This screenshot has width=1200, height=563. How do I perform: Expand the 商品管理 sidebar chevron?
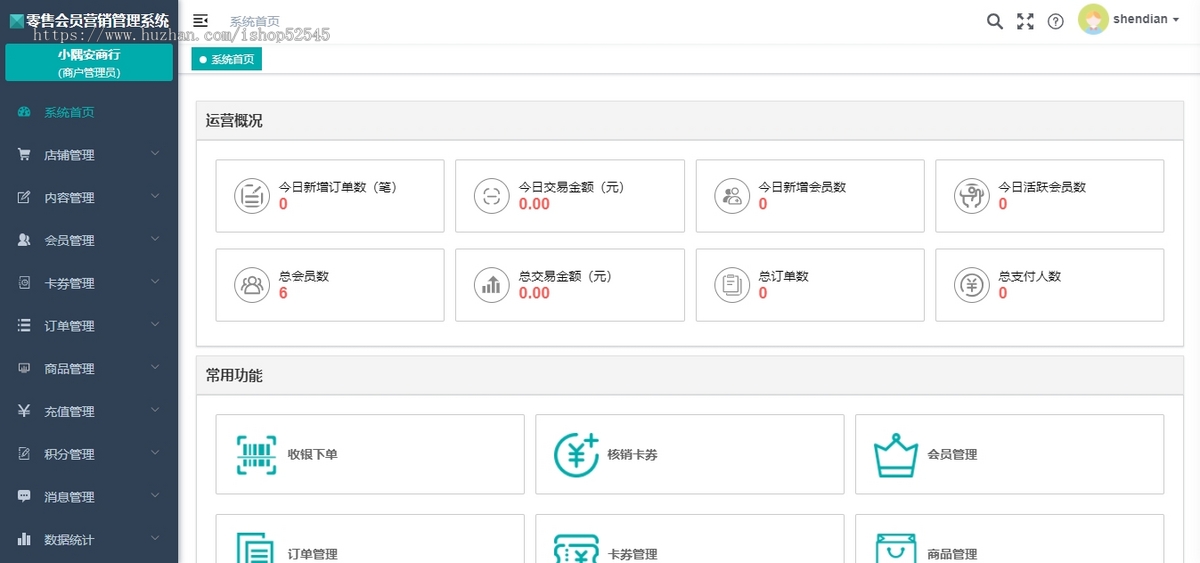155,368
